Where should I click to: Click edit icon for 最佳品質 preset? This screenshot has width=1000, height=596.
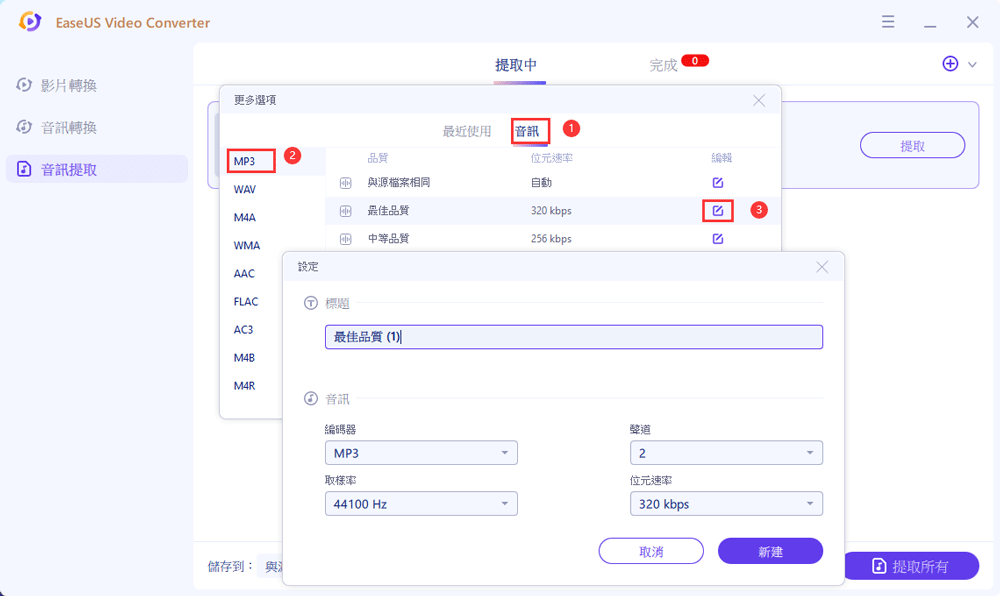point(717,211)
